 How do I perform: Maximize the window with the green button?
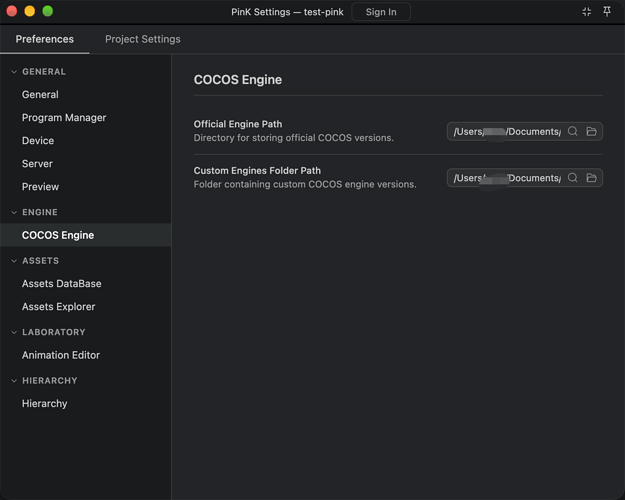(x=48, y=11)
